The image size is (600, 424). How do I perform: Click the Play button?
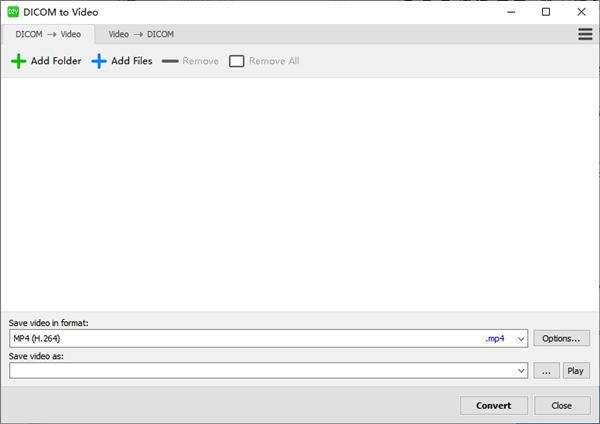(x=576, y=370)
